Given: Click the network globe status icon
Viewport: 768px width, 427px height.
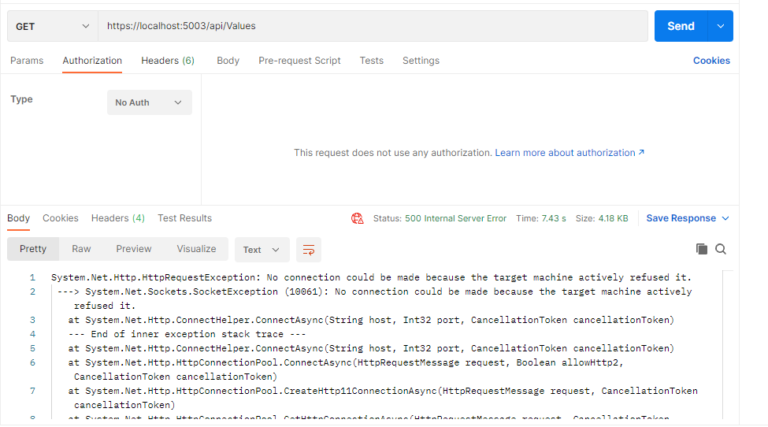Looking at the screenshot, I should pyautogui.click(x=357, y=218).
